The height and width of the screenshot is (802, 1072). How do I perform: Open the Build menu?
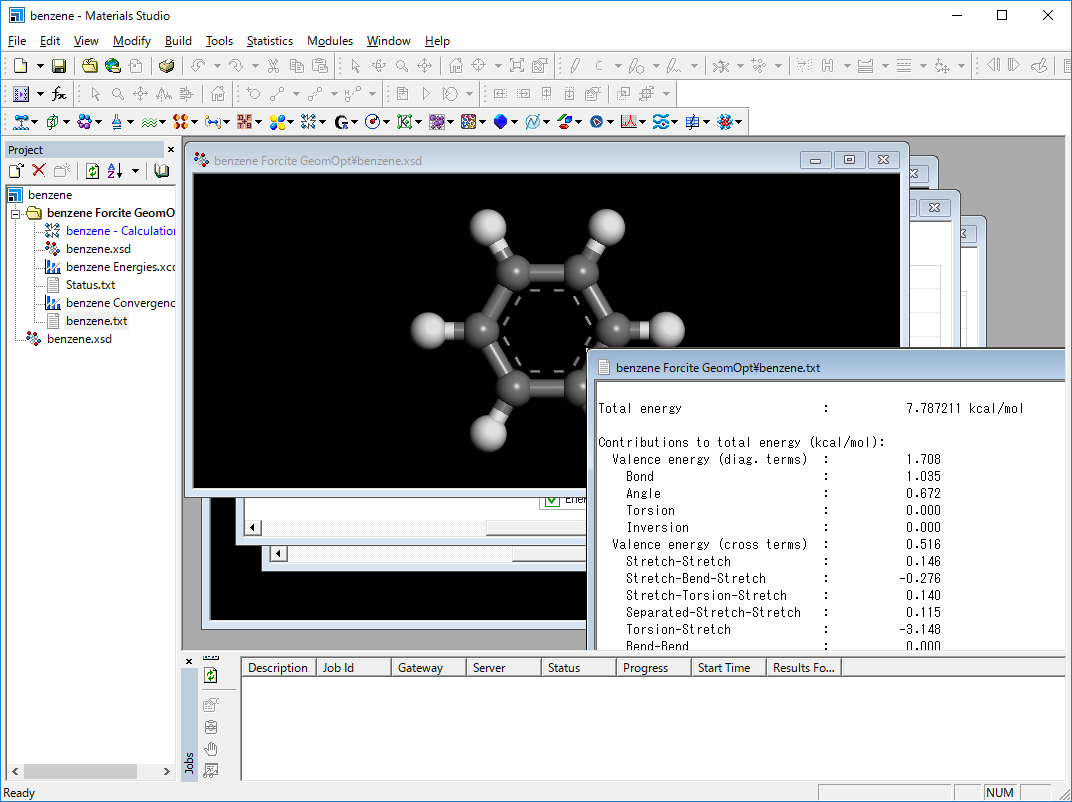tap(178, 41)
